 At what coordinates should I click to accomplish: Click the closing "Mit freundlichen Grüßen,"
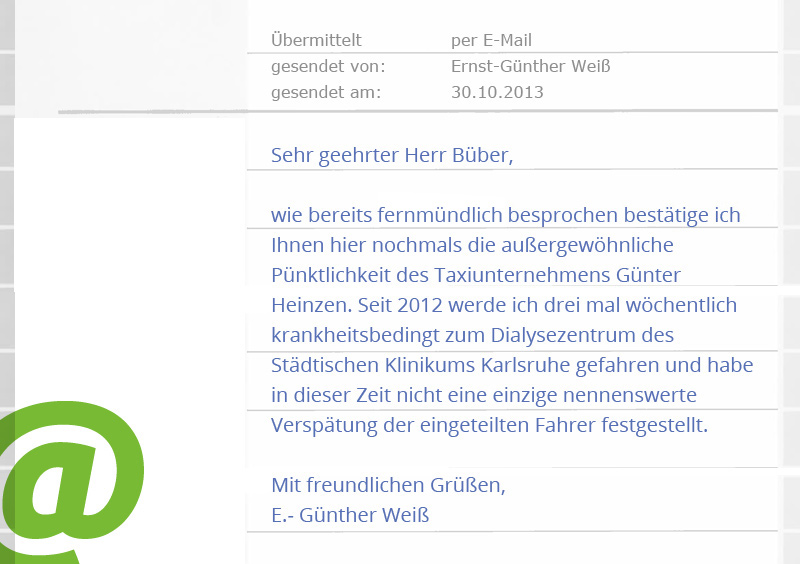388,486
